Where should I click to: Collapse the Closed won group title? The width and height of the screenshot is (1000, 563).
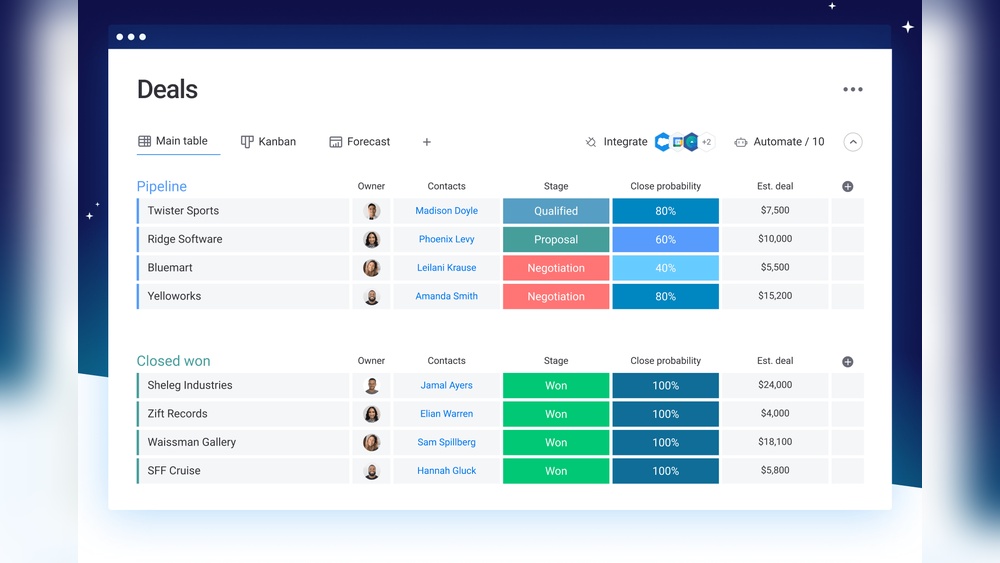173,361
